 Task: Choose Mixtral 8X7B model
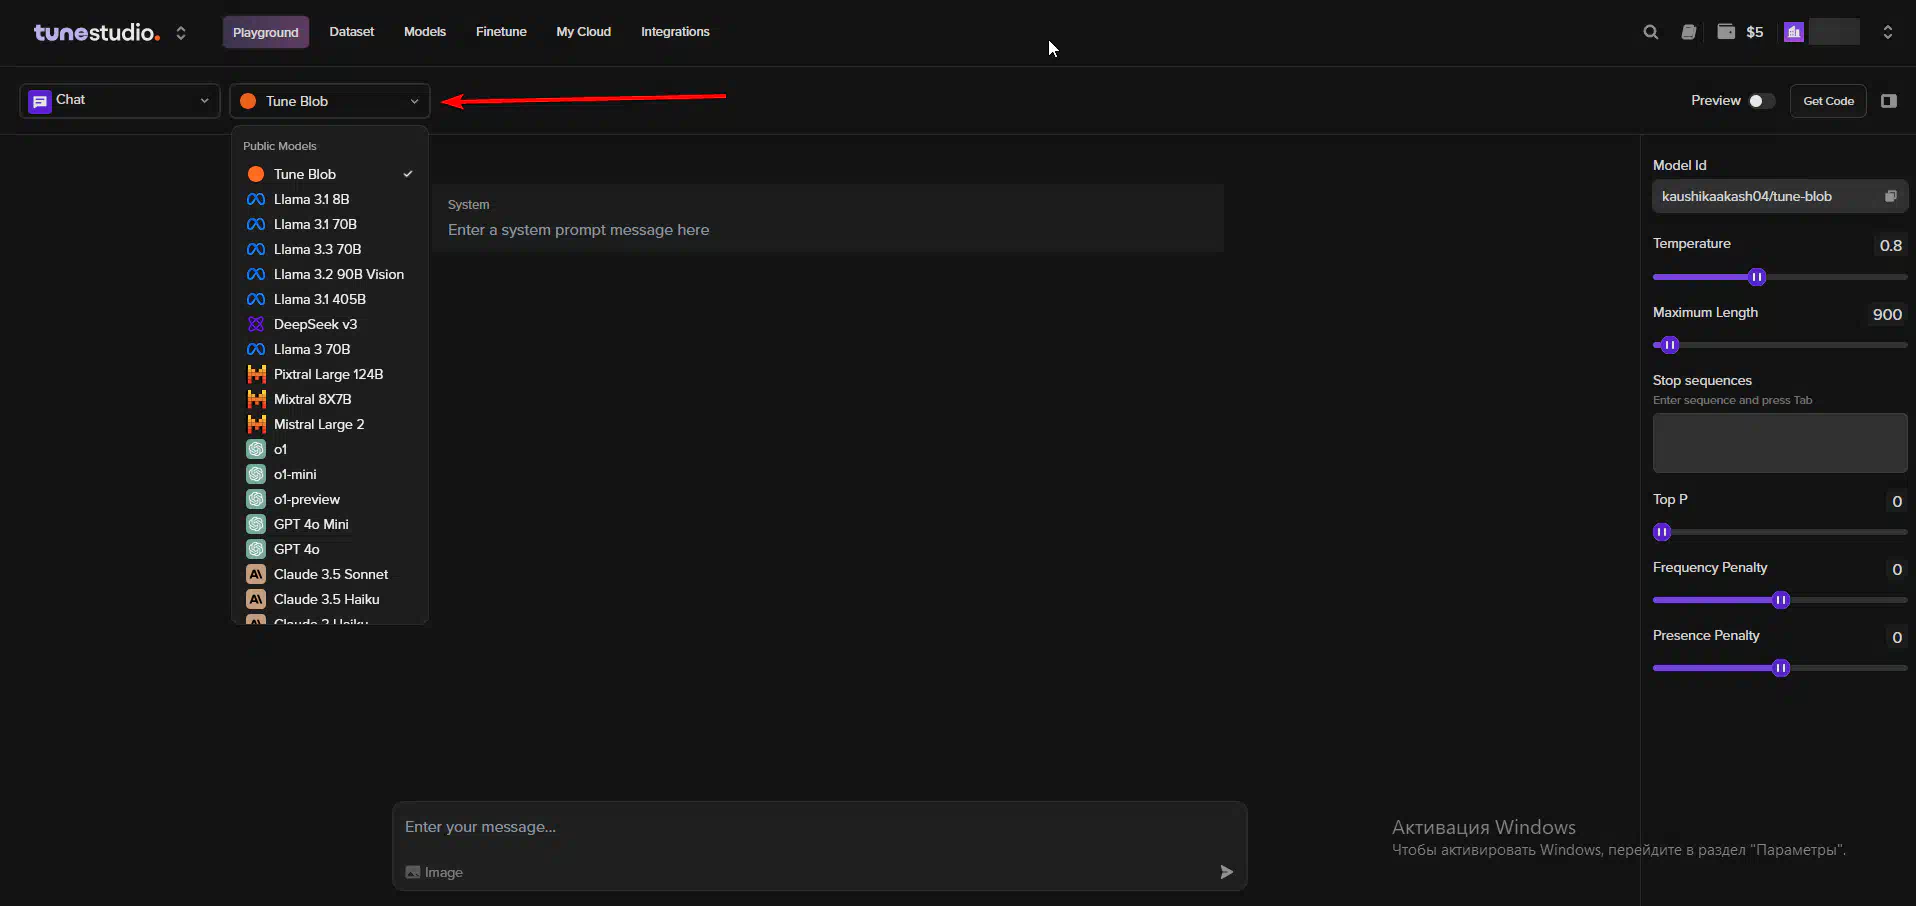click(x=330, y=399)
